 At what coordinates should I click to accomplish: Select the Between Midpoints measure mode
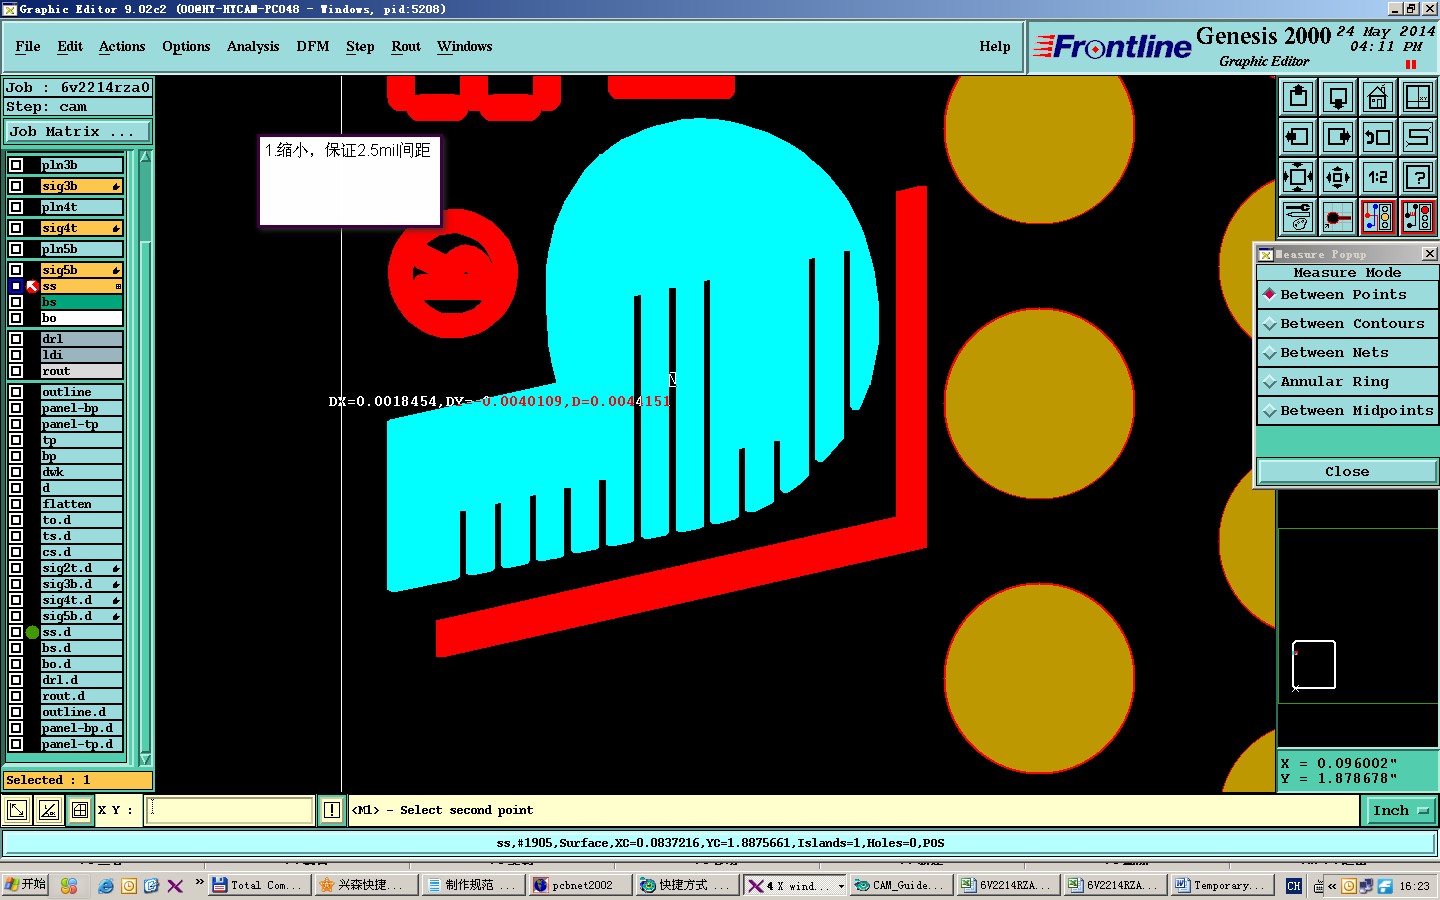click(1347, 411)
